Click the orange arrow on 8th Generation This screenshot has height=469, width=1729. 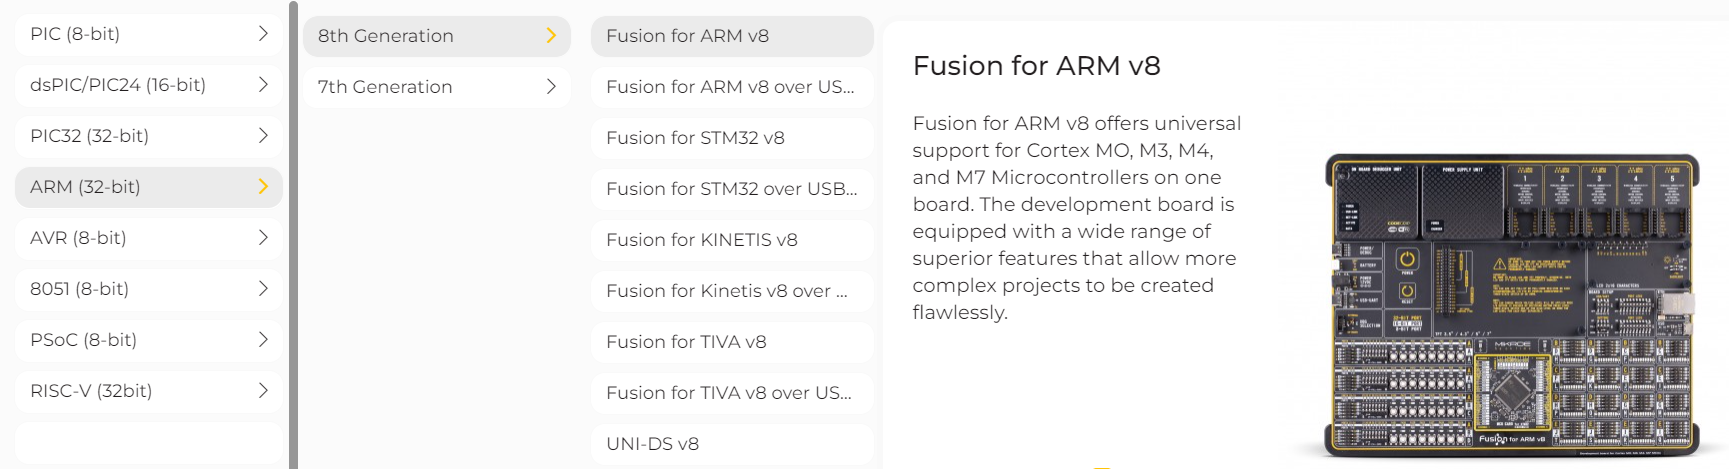coord(551,36)
